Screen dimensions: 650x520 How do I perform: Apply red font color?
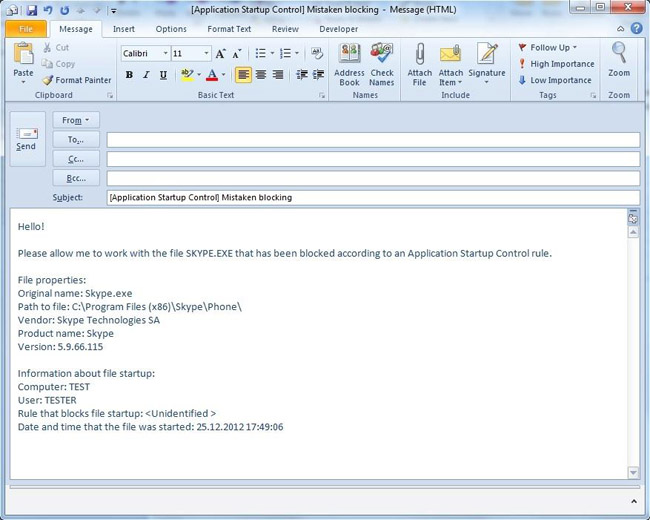[212, 75]
